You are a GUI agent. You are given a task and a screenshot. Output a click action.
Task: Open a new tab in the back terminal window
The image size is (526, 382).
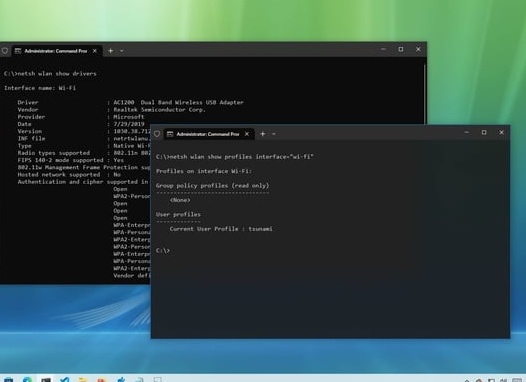[110, 51]
